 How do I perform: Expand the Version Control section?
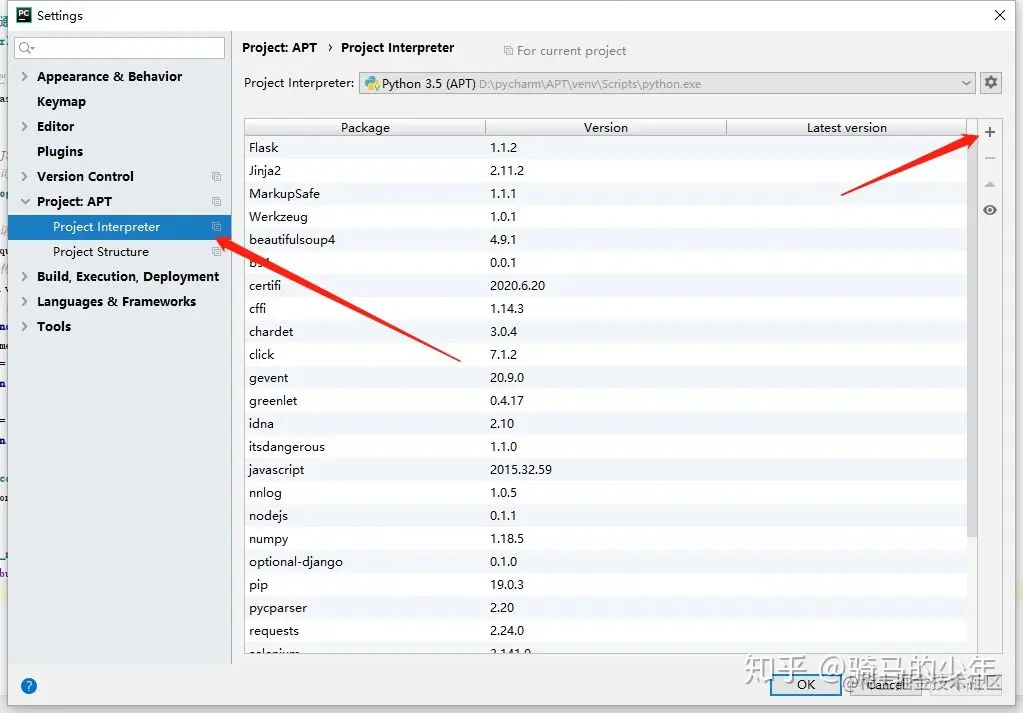[24, 177]
